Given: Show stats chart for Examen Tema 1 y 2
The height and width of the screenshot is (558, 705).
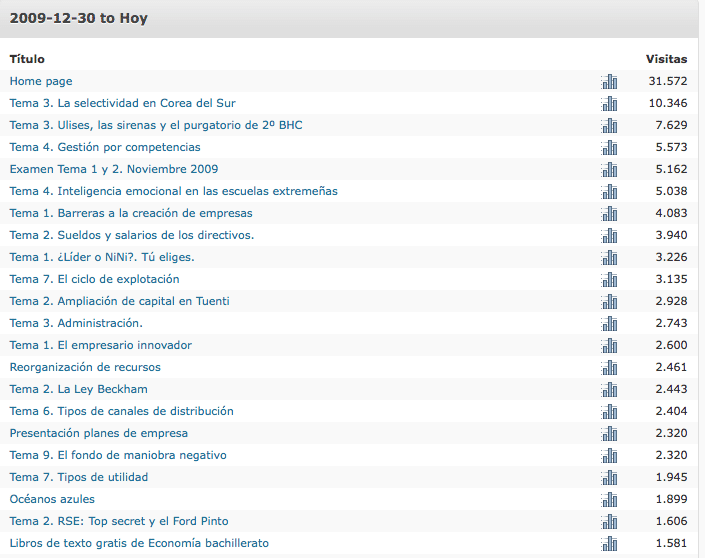Looking at the screenshot, I should tap(609, 169).
